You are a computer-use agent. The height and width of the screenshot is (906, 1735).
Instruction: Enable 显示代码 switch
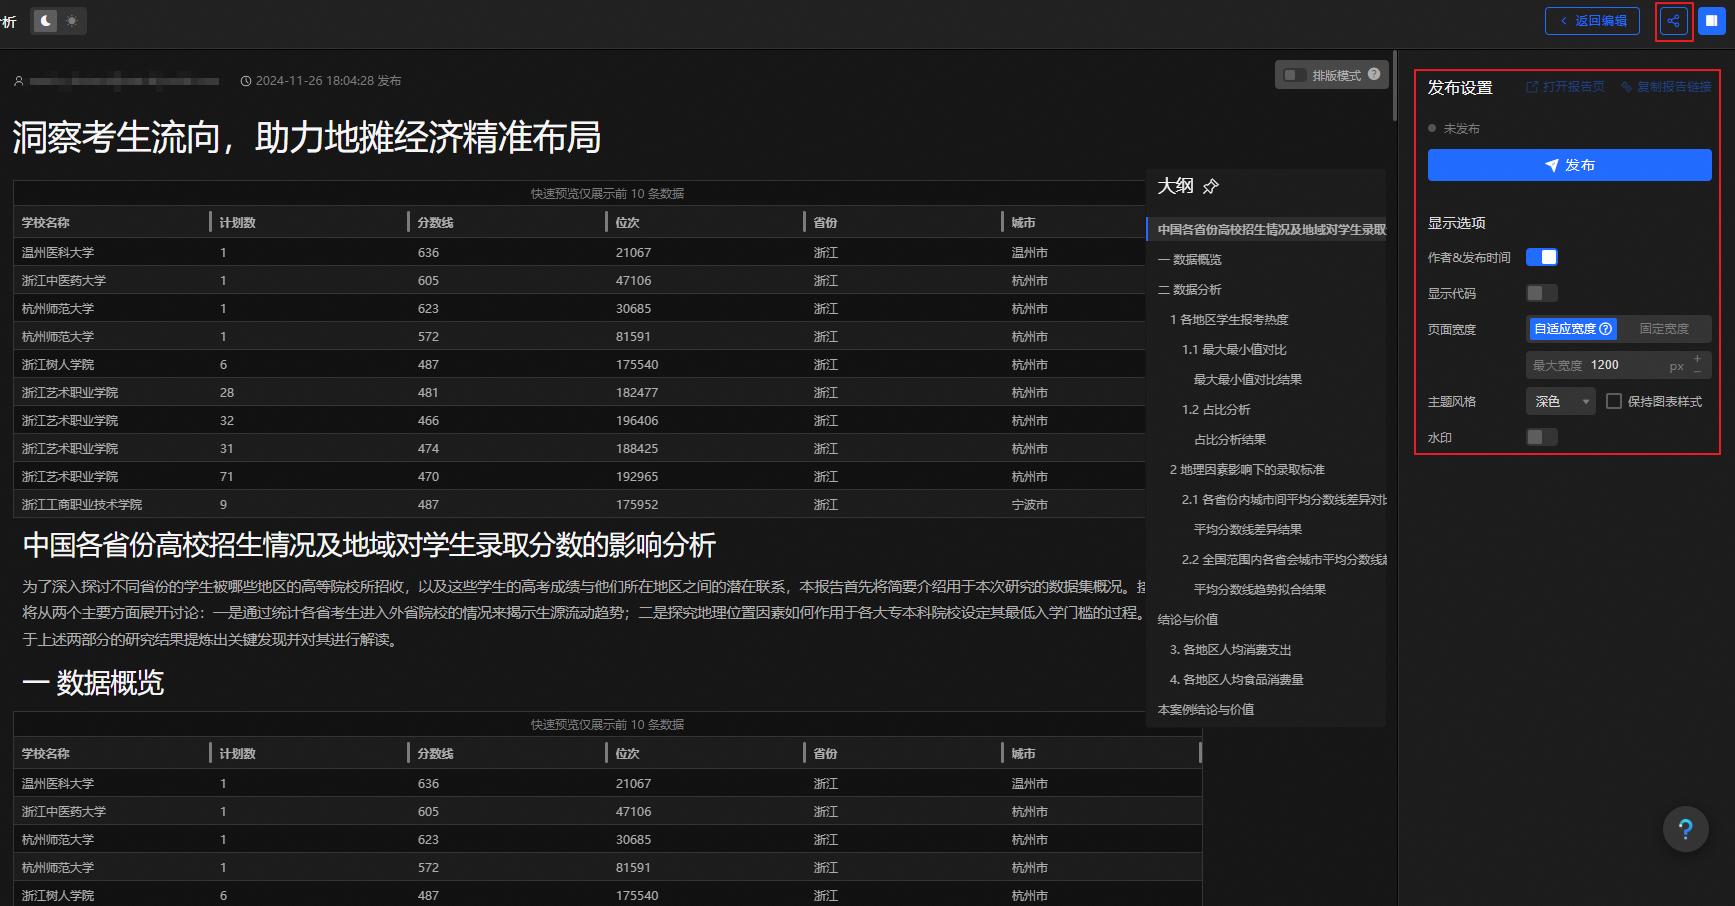pos(1542,293)
